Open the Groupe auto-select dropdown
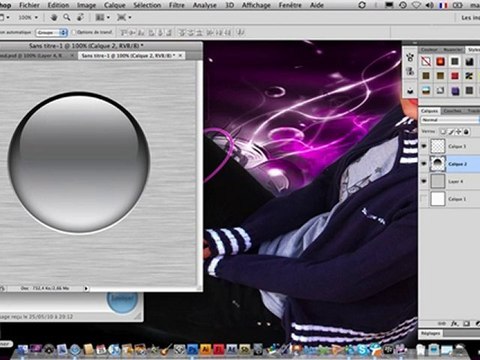 [52, 32]
